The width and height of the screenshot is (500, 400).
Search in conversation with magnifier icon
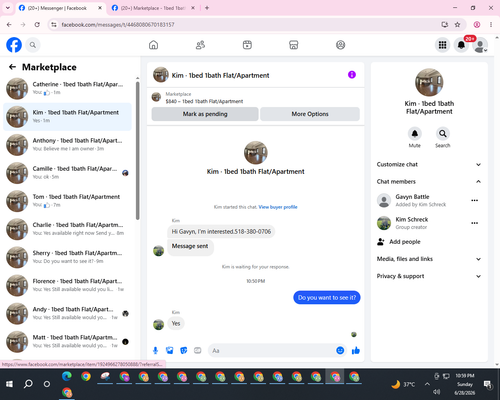coord(443,134)
